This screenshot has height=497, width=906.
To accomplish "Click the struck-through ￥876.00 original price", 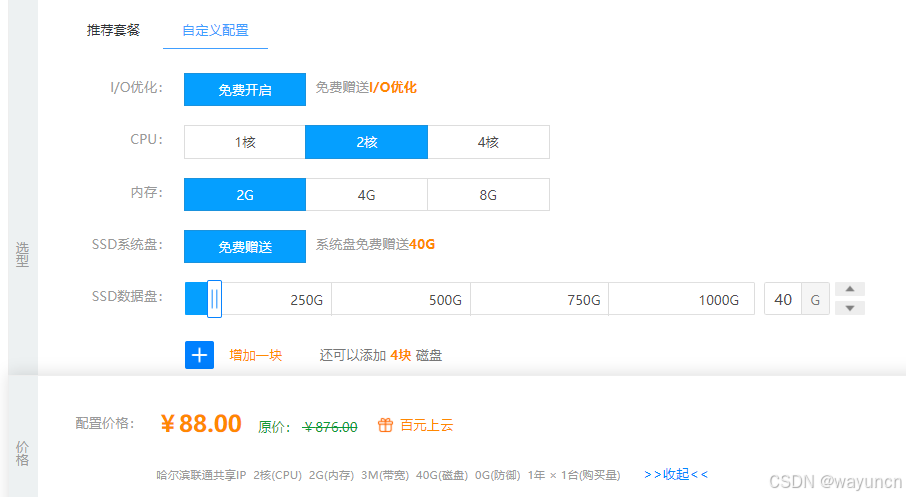I will 330,427.
